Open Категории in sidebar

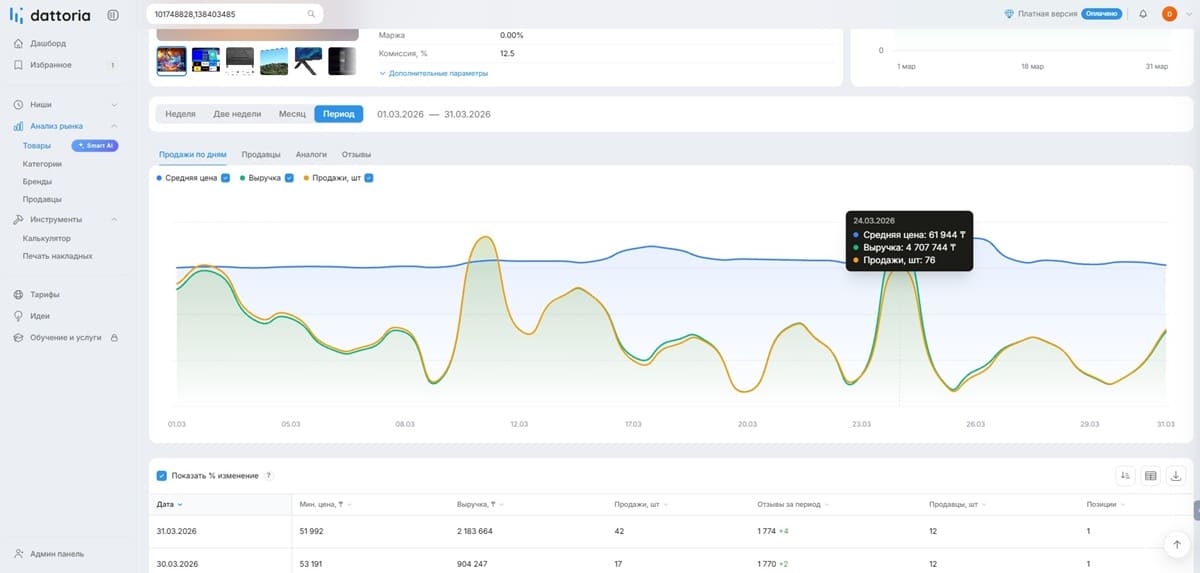pos(42,164)
